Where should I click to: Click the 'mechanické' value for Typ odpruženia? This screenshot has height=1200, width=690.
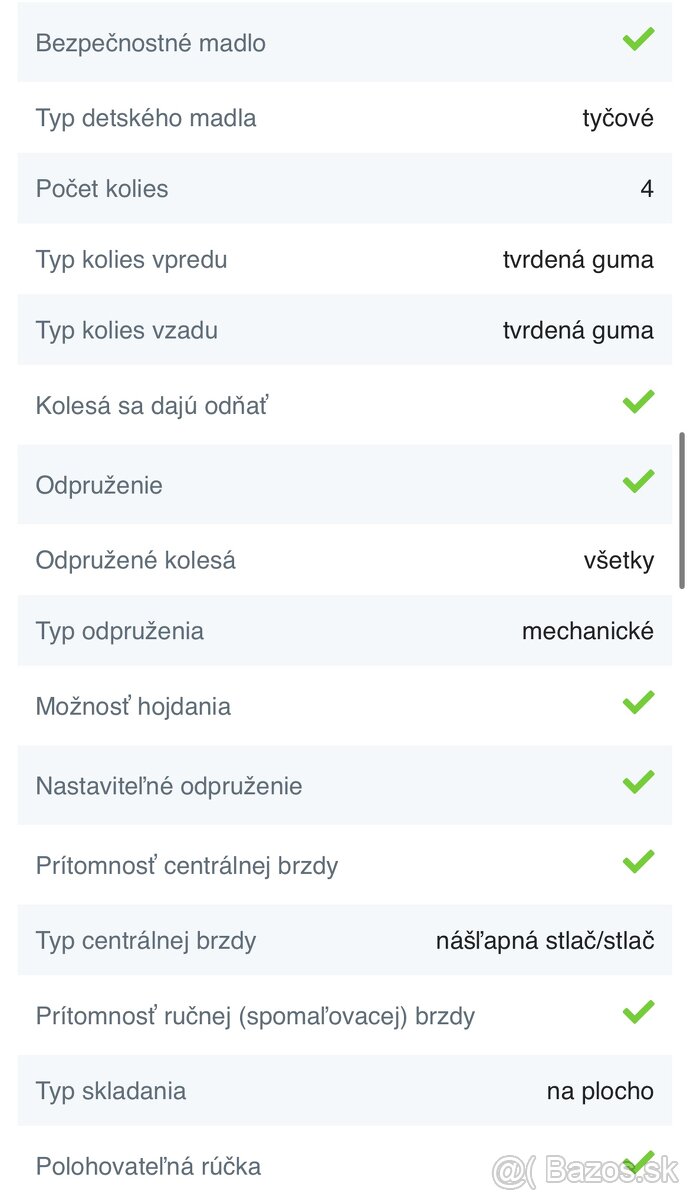click(x=588, y=631)
